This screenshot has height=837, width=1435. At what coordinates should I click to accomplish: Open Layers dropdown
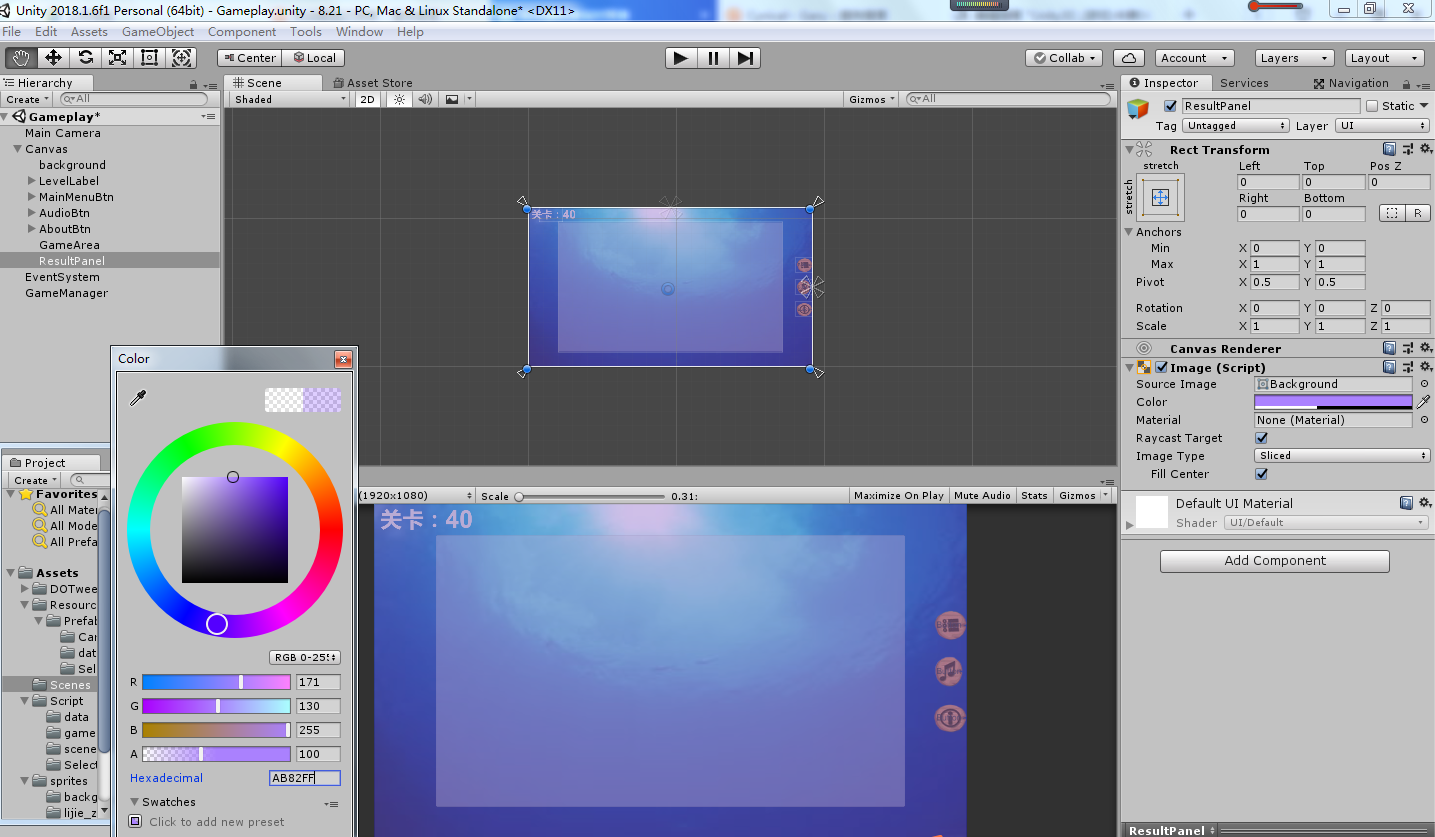(x=1294, y=58)
